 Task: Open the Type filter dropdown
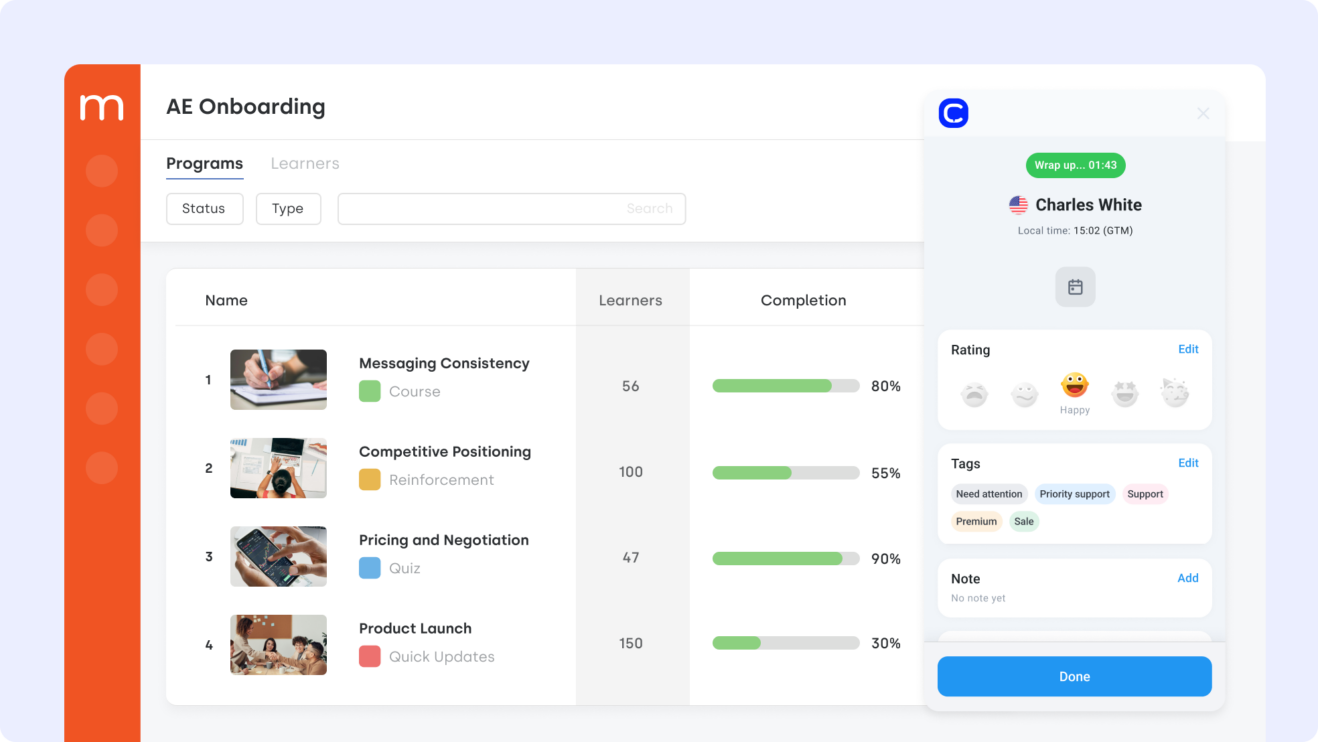point(288,208)
